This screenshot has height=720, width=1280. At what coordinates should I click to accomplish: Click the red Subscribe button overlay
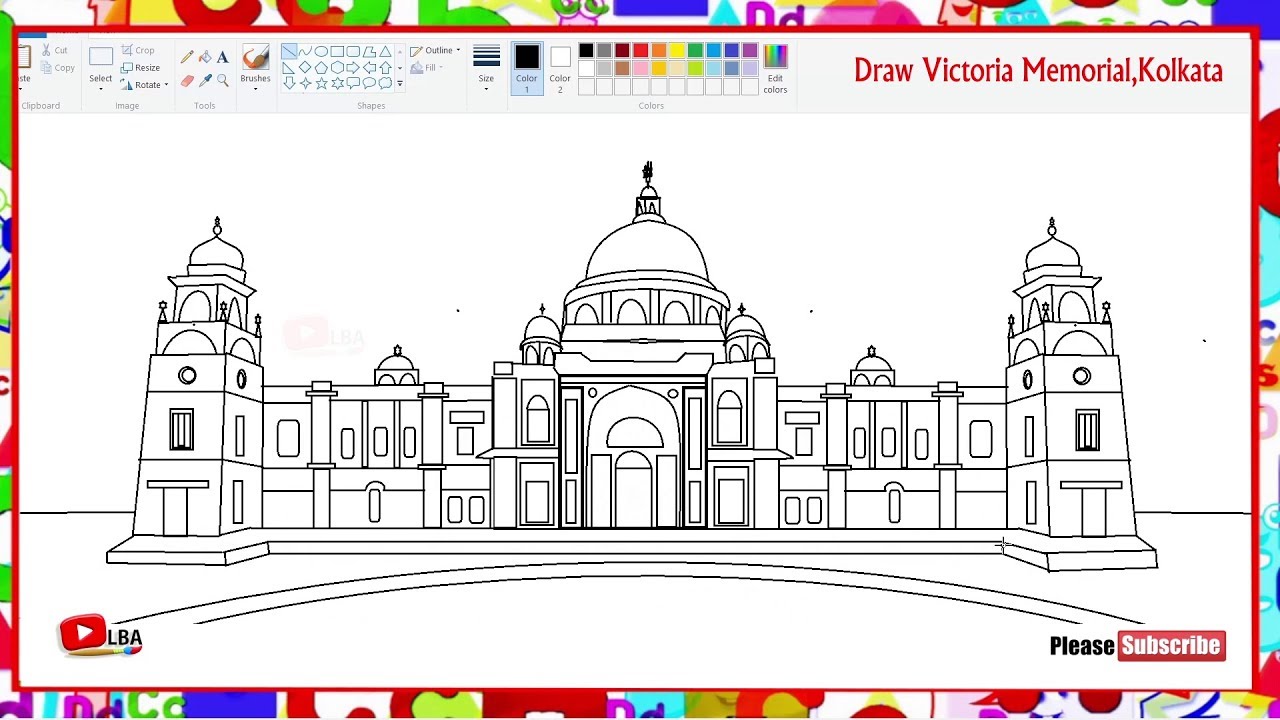pyautogui.click(x=1171, y=646)
